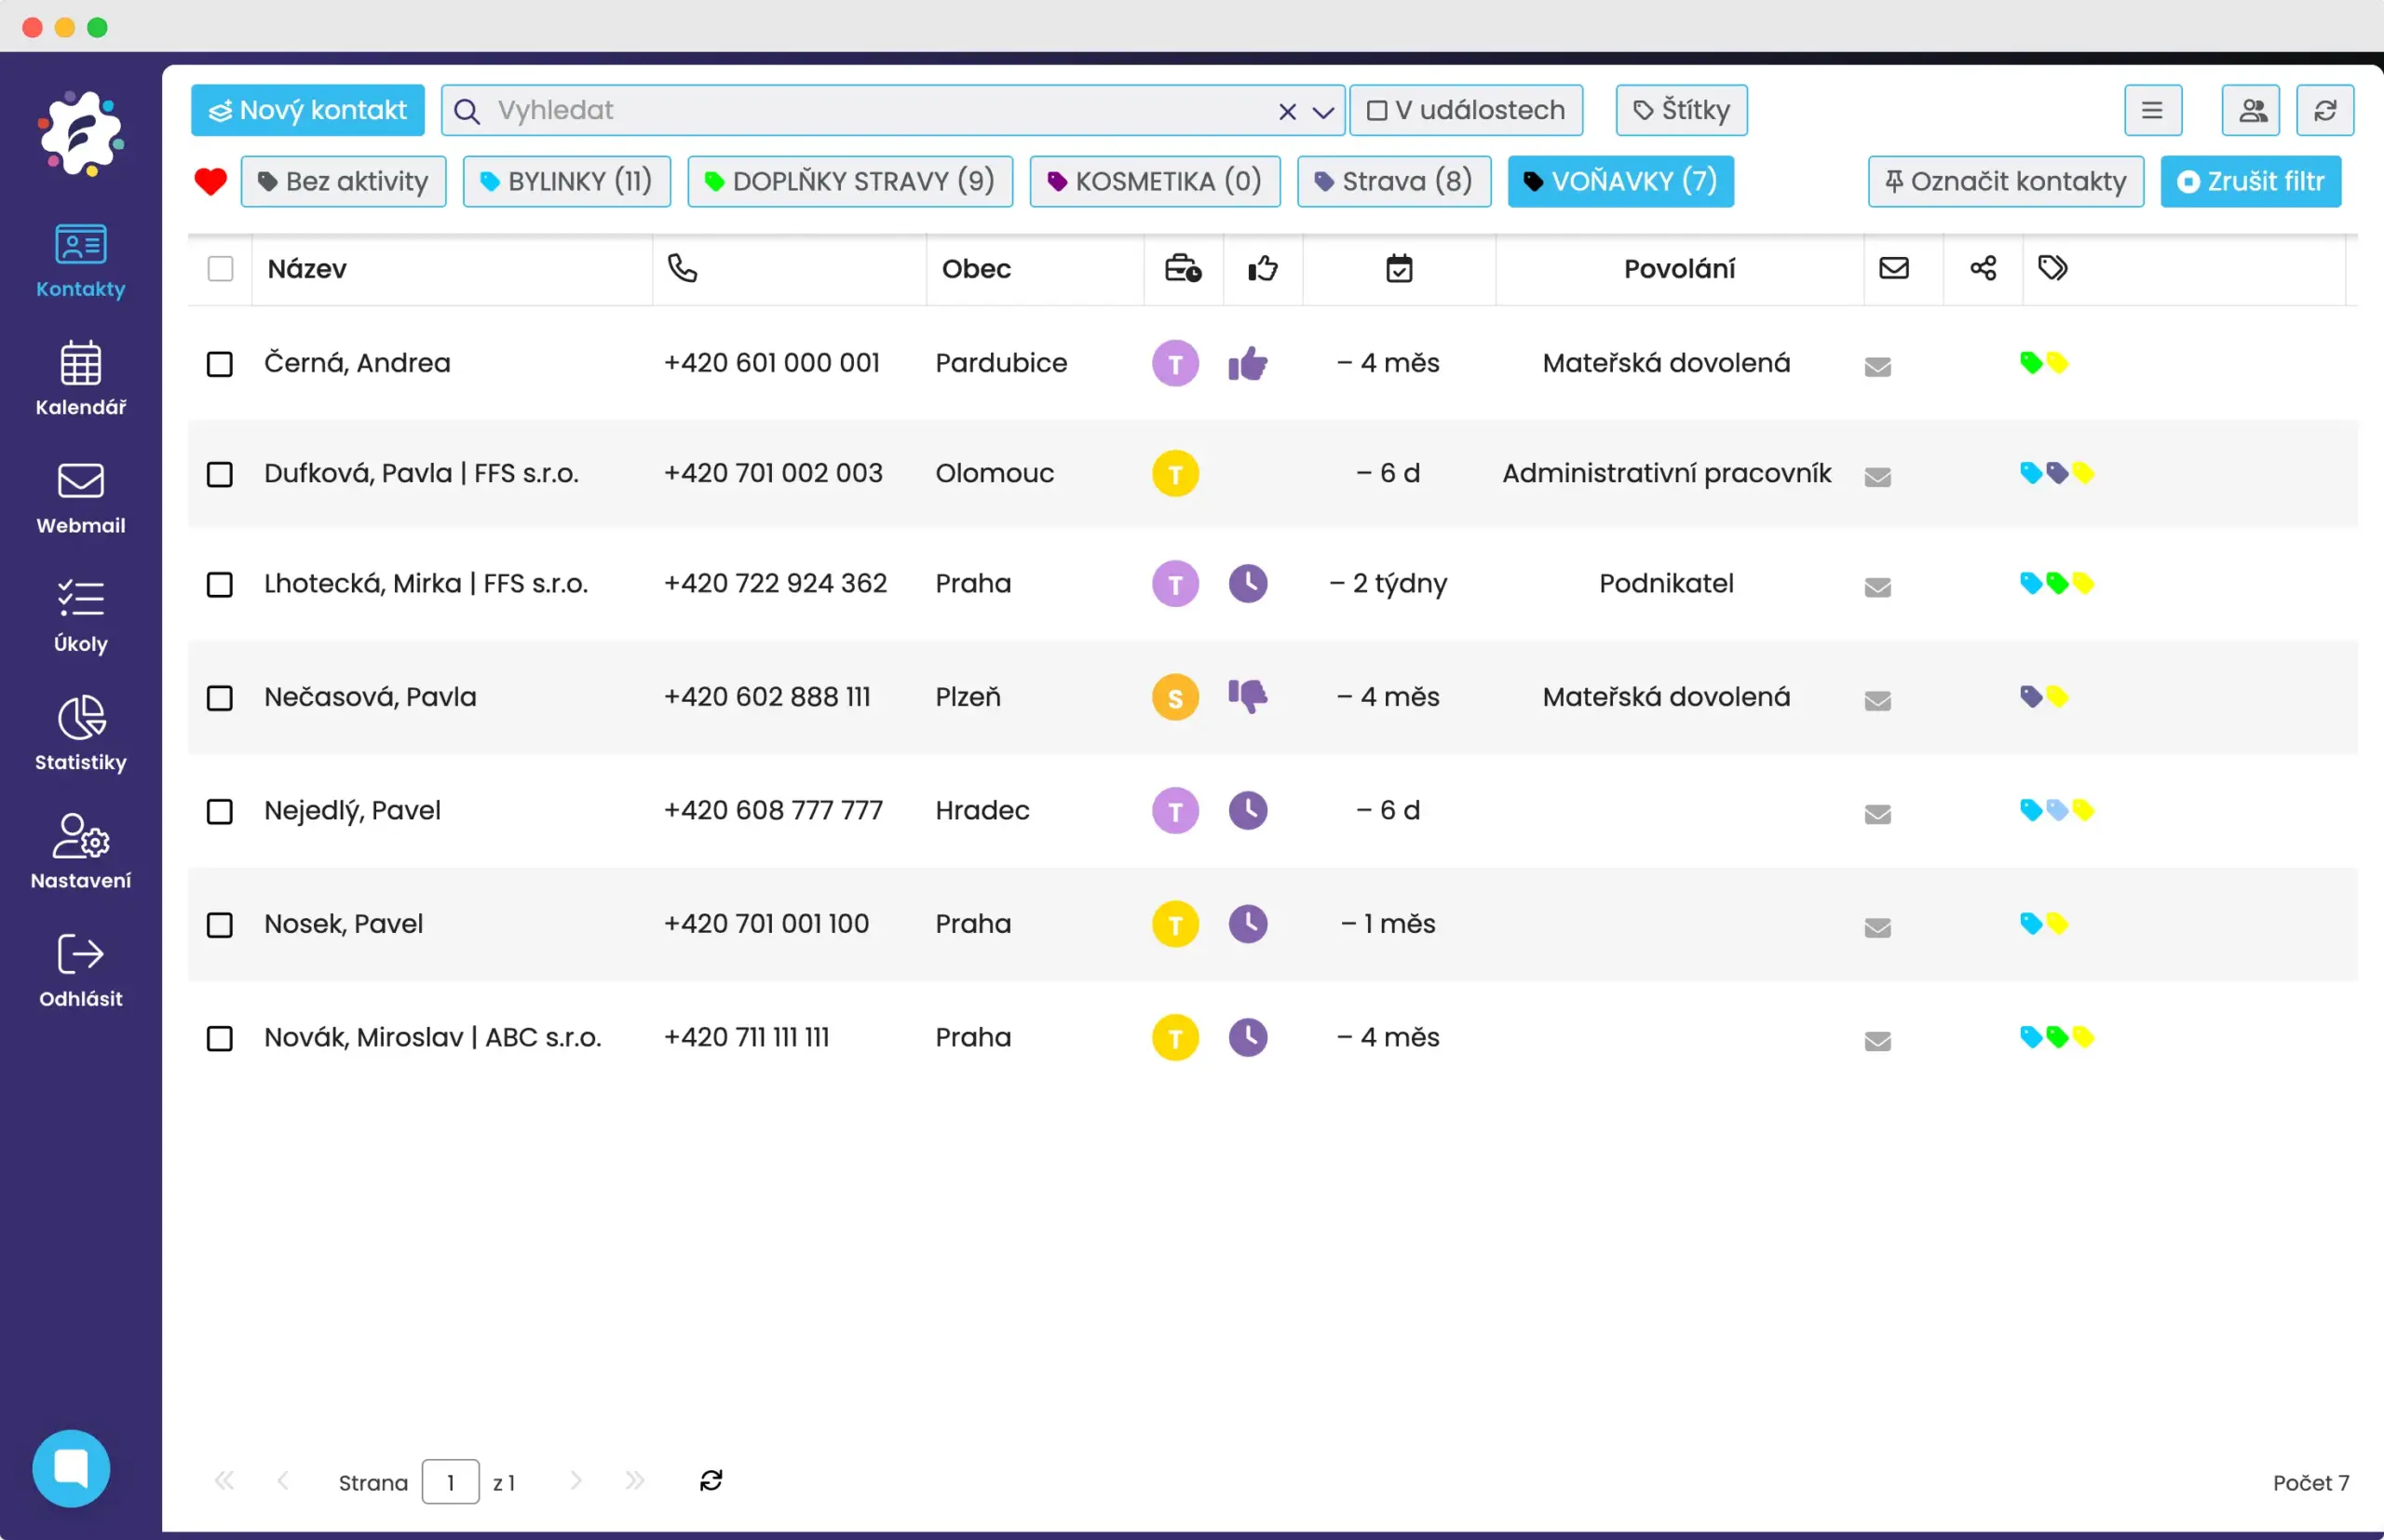2384x1540 pixels.
Task: Click the hamburger list menu icon
Action: coord(2152,110)
